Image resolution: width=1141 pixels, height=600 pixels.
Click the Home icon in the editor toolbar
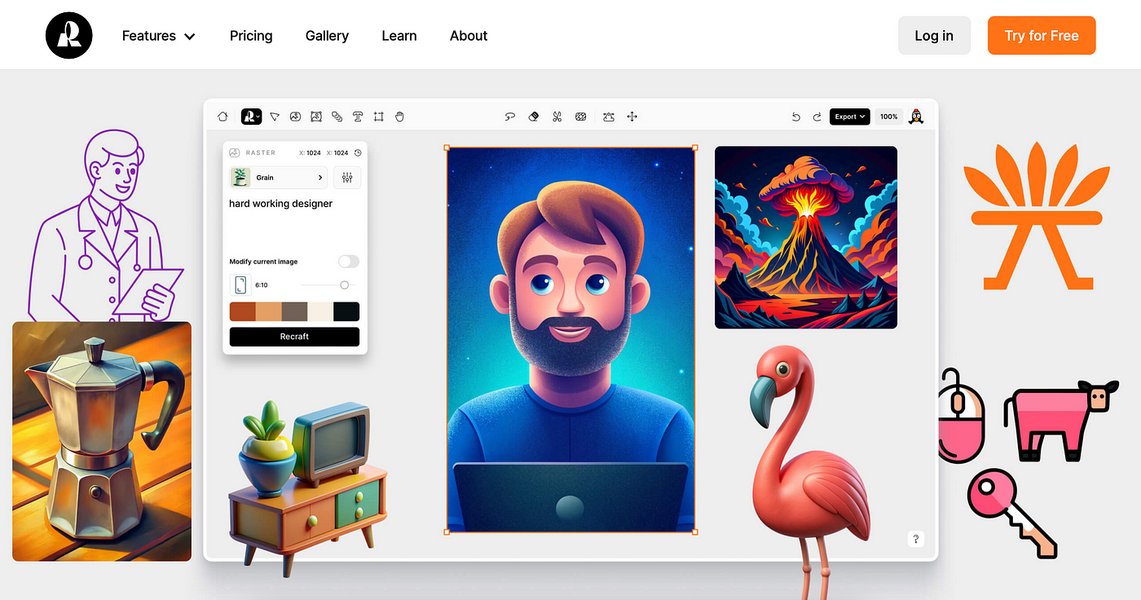222,116
